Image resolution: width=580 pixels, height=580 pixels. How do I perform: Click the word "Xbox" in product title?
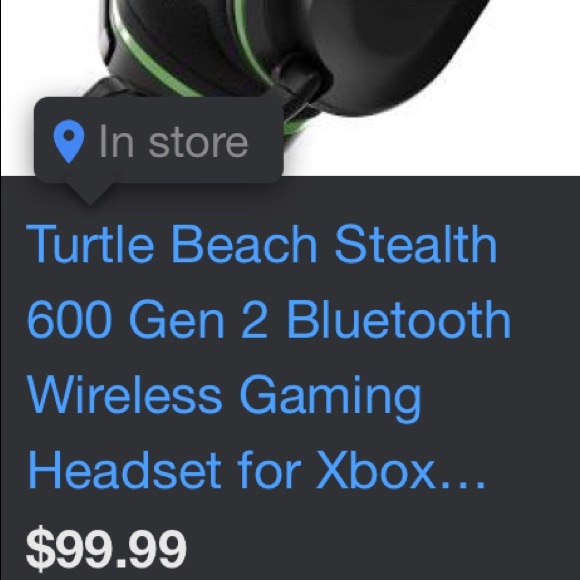coord(375,471)
